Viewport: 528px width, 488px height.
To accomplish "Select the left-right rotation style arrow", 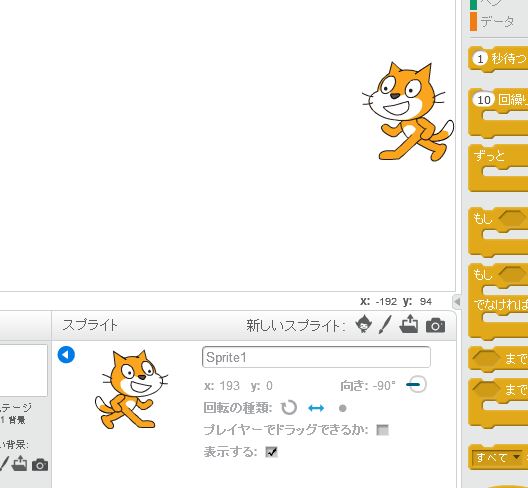I will 316,408.
